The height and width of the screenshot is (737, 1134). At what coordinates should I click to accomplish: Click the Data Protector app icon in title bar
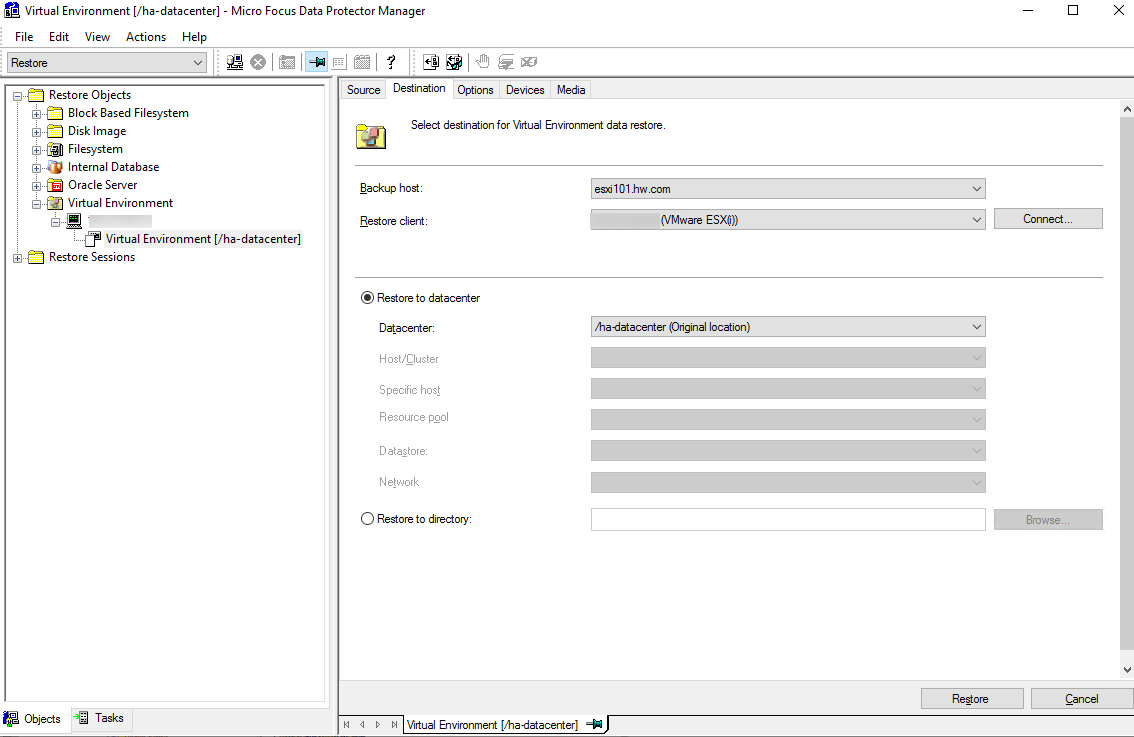click(x=12, y=11)
